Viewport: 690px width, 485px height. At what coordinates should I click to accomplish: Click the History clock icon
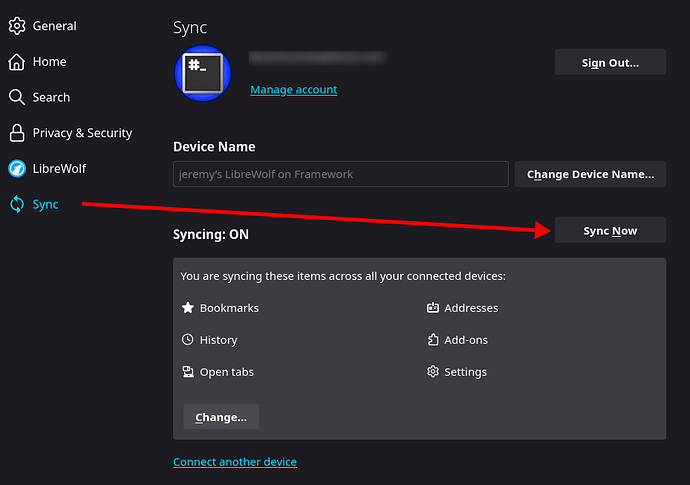[x=188, y=340]
